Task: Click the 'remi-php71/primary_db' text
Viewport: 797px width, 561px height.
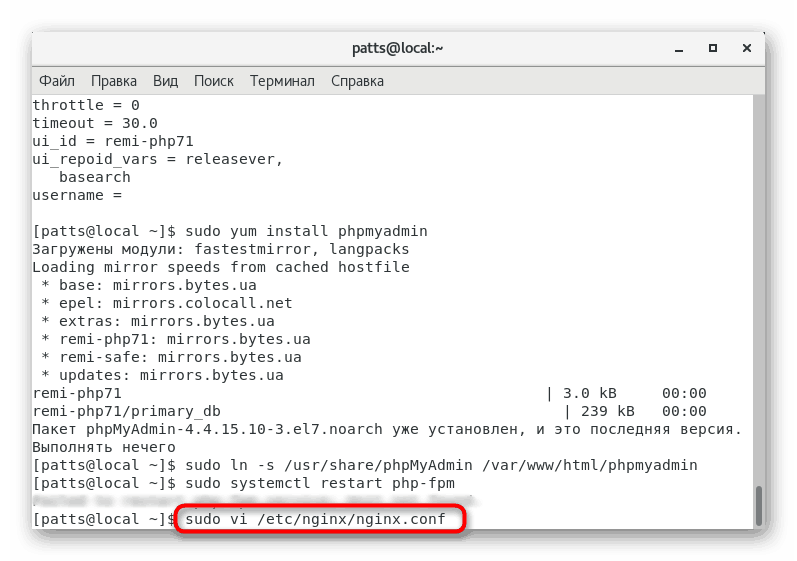Action: (x=127, y=412)
